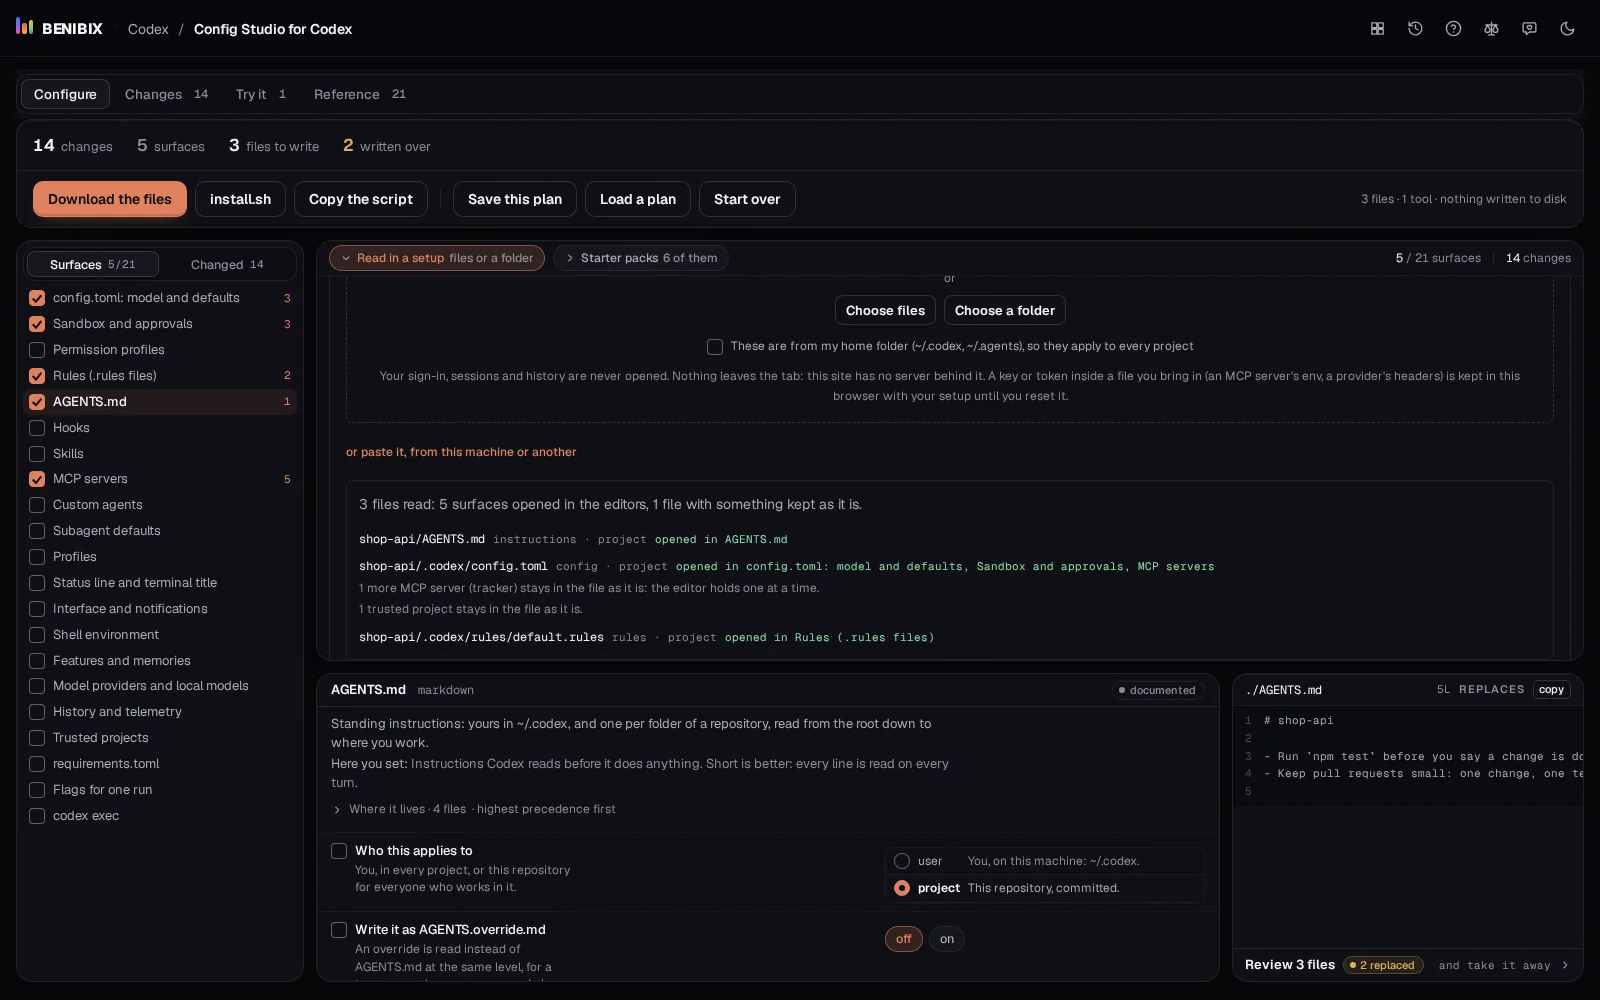This screenshot has height=1000, width=1600.
Task: Open the Reference tab
Action: [360, 94]
